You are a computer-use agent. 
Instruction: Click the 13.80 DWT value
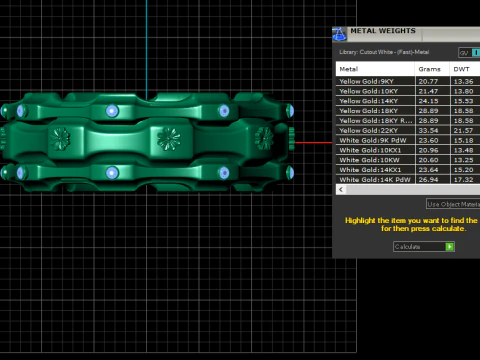(464, 91)
